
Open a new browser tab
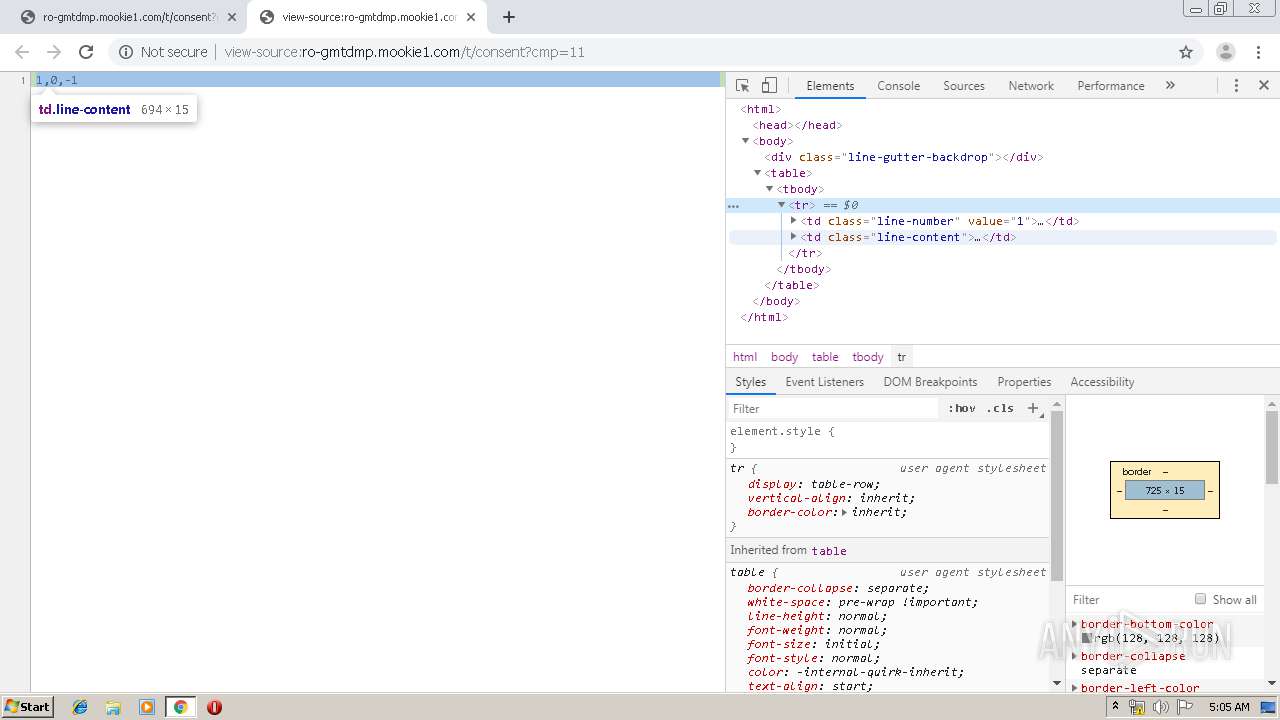509,17
